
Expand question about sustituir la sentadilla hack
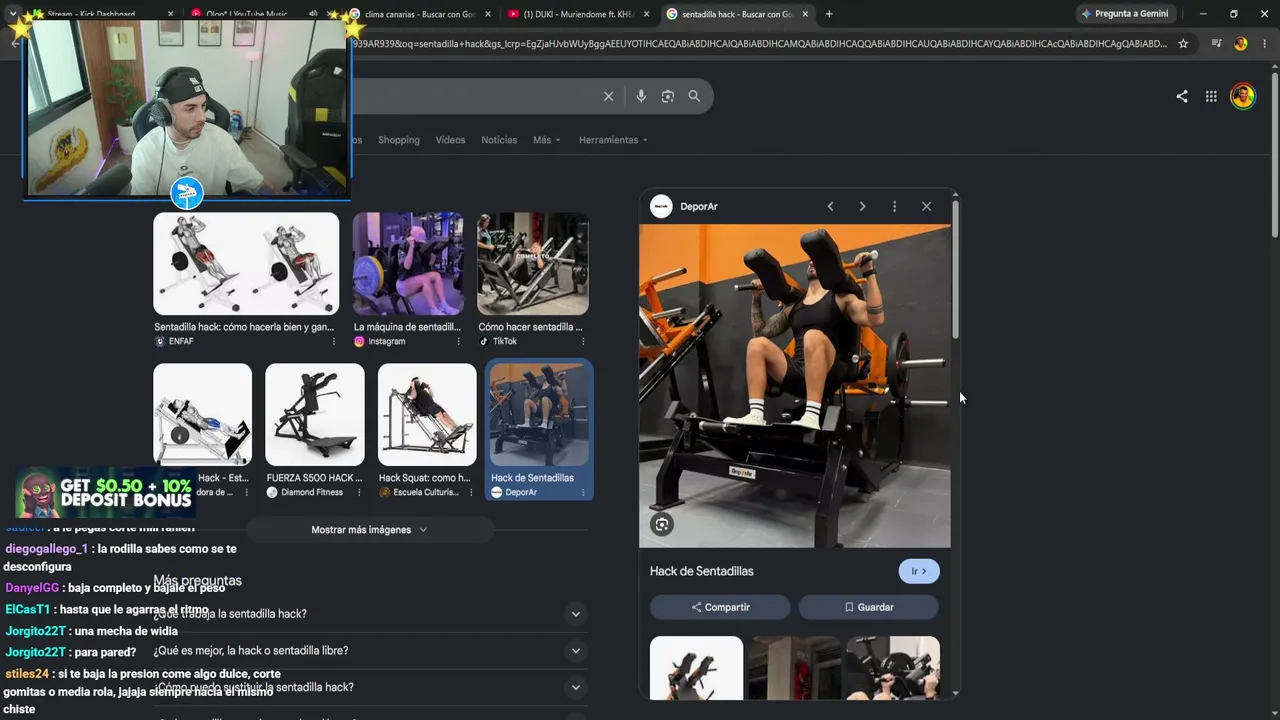[x=370, y=688]
